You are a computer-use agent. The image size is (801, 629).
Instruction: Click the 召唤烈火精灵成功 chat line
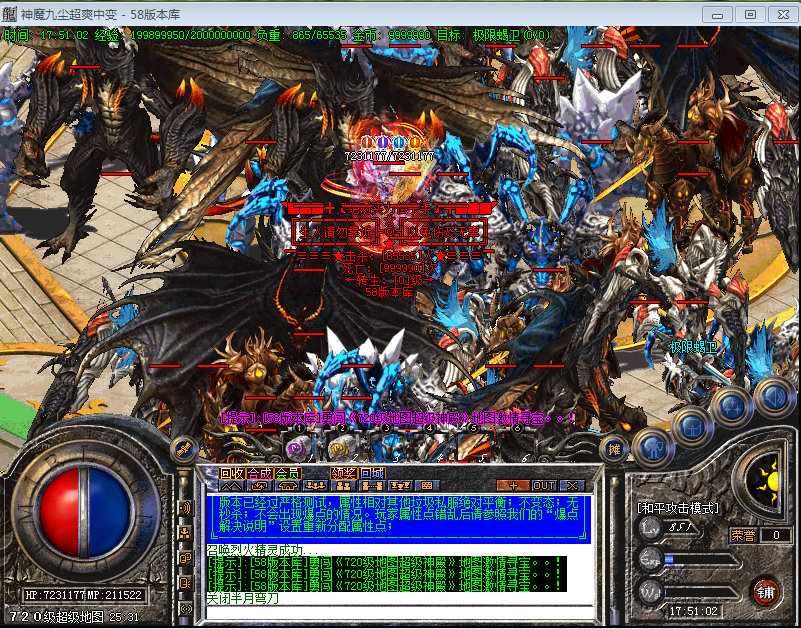[x=262, y=551]
